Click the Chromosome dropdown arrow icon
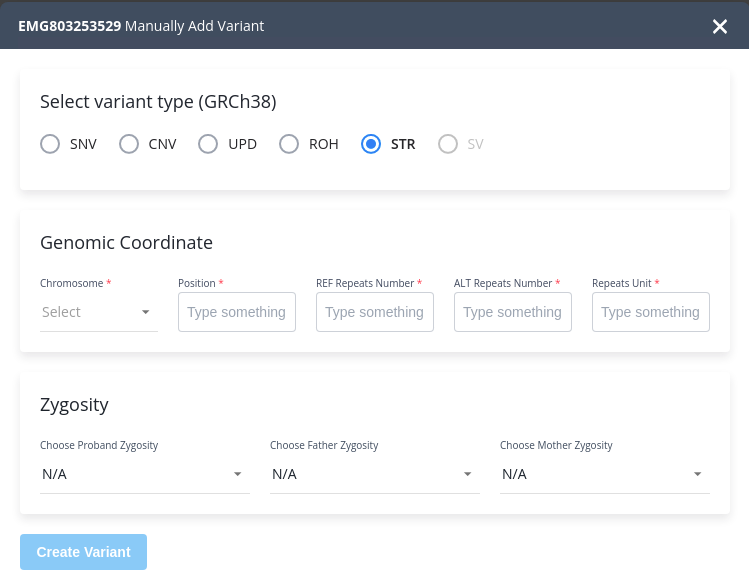This screenshot has width=749, height=588. coord(146,312)
